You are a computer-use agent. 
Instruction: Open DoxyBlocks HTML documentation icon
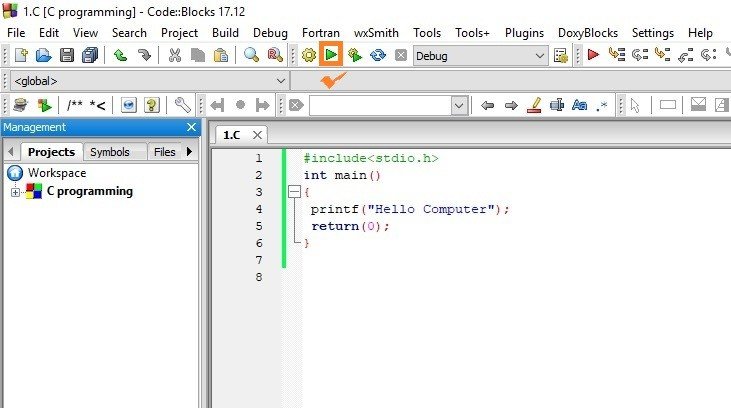(x=129, y=105)
